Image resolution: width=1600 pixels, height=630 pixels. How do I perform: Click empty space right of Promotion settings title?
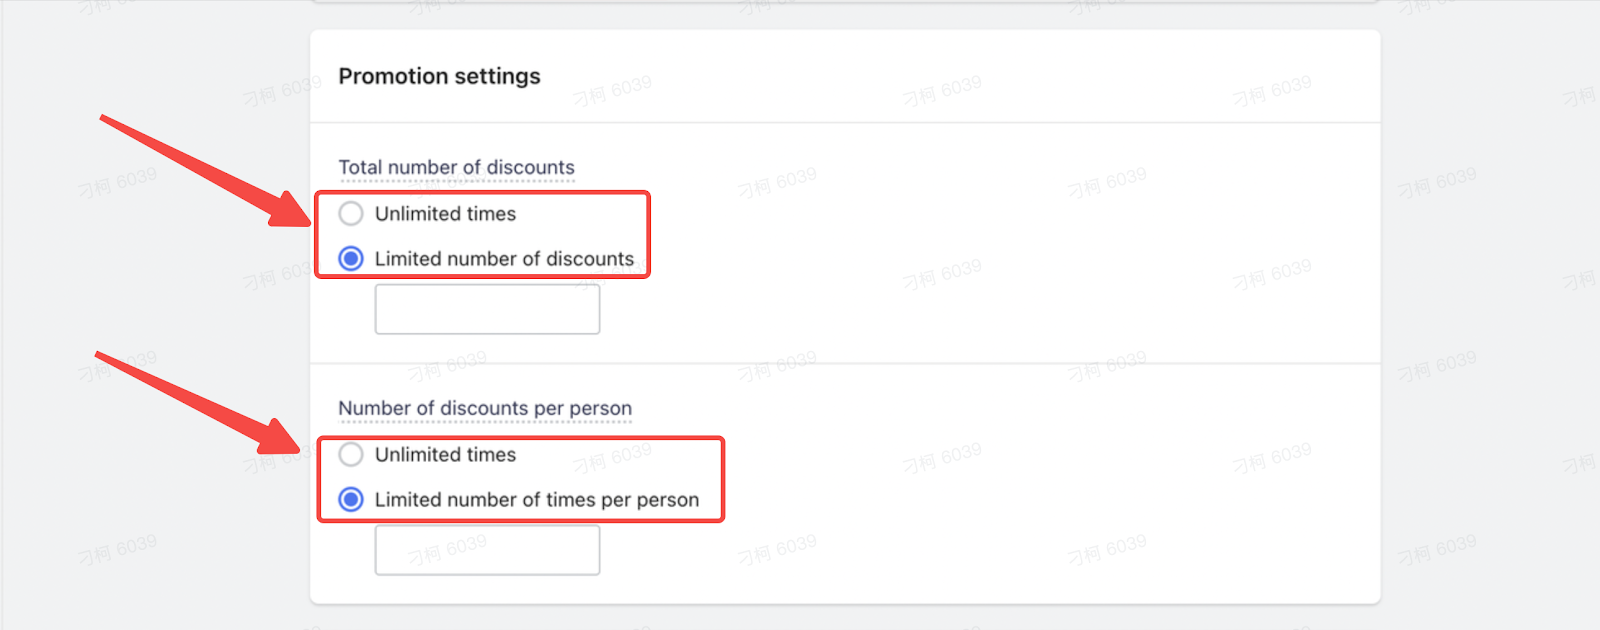950,76
